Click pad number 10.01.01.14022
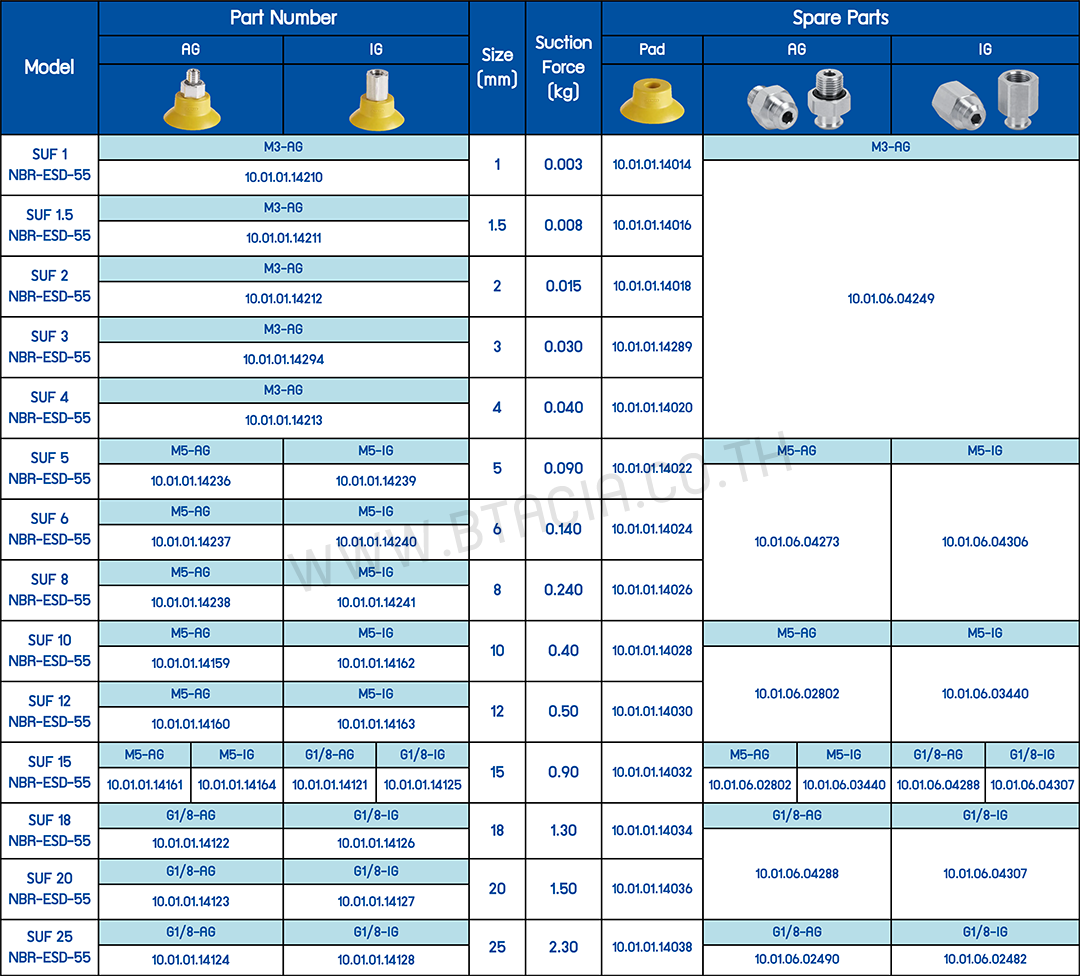Image resolution: width=1080 pixels, height=976 pixels. tap(652, 468)
